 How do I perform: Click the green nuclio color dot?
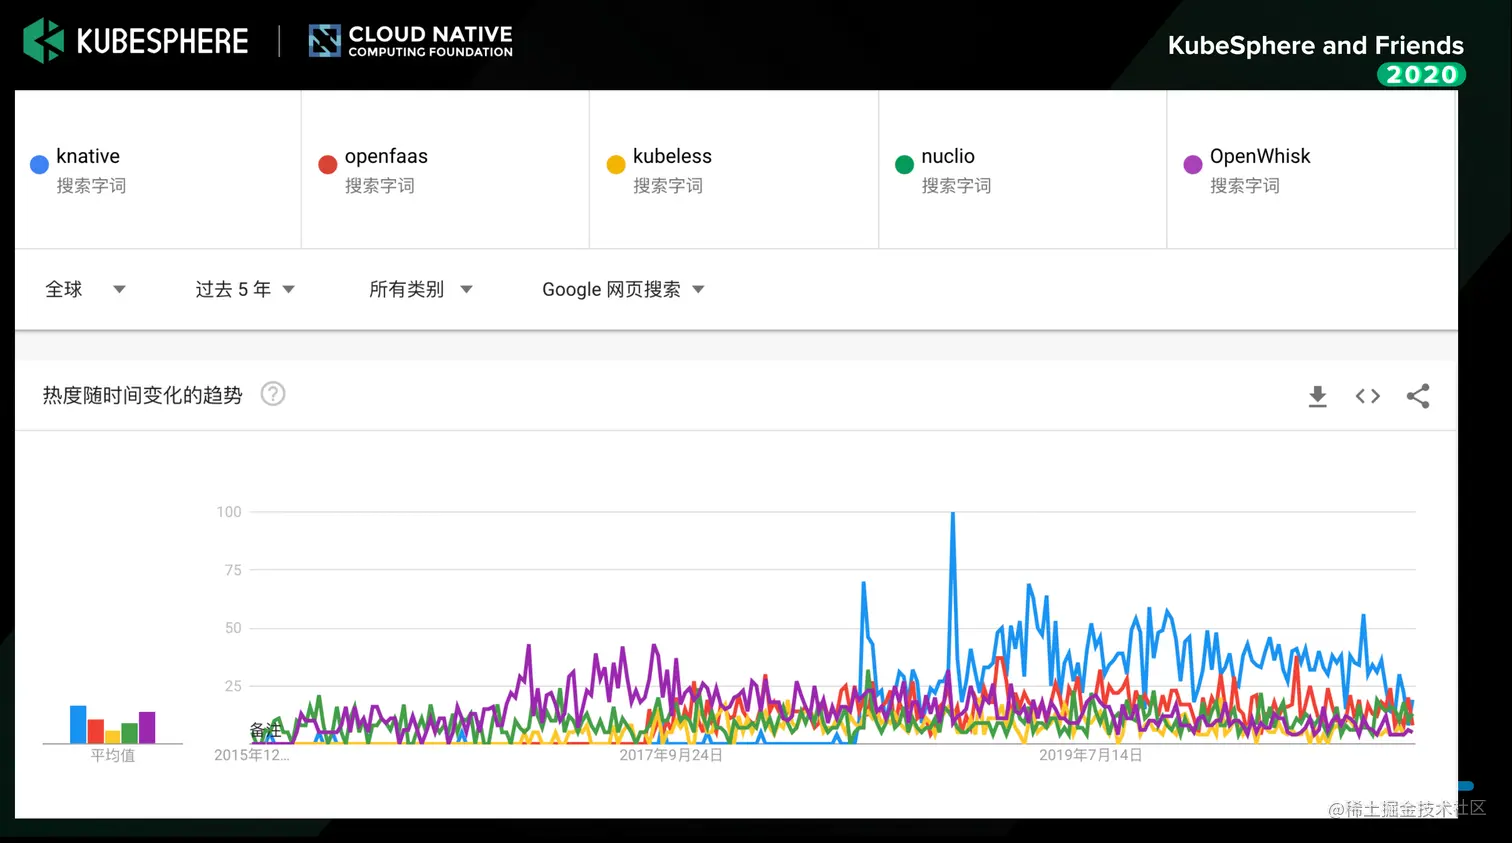pos(904,165)
